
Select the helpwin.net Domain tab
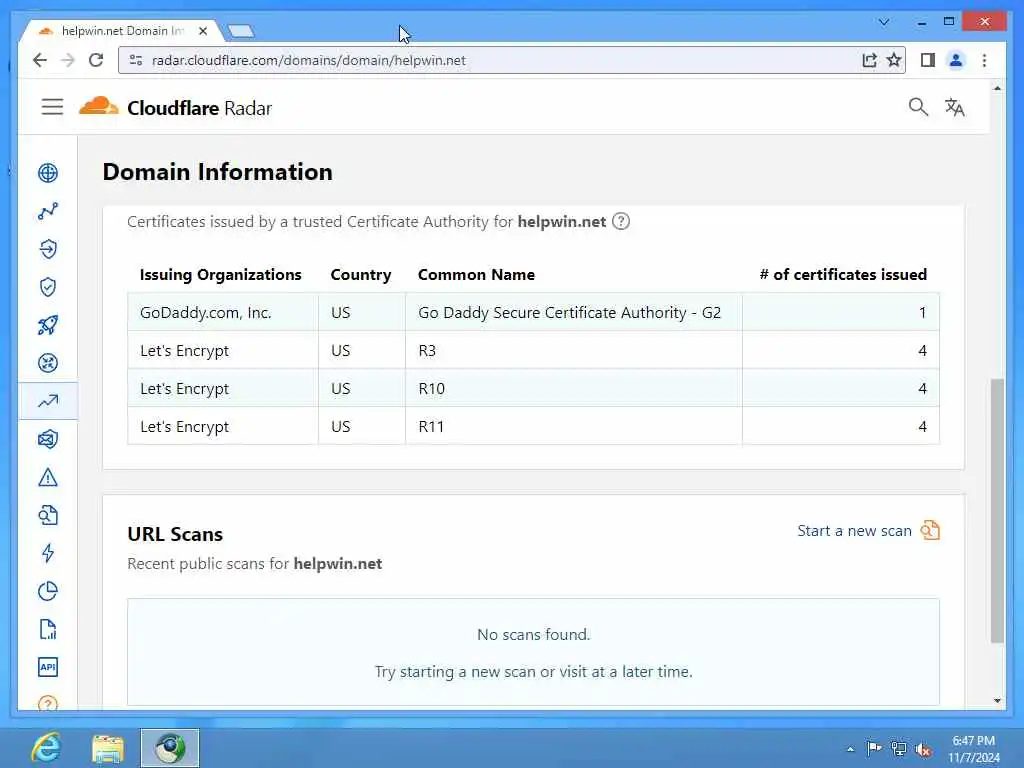pyautogui.click(x=123, y=31)
